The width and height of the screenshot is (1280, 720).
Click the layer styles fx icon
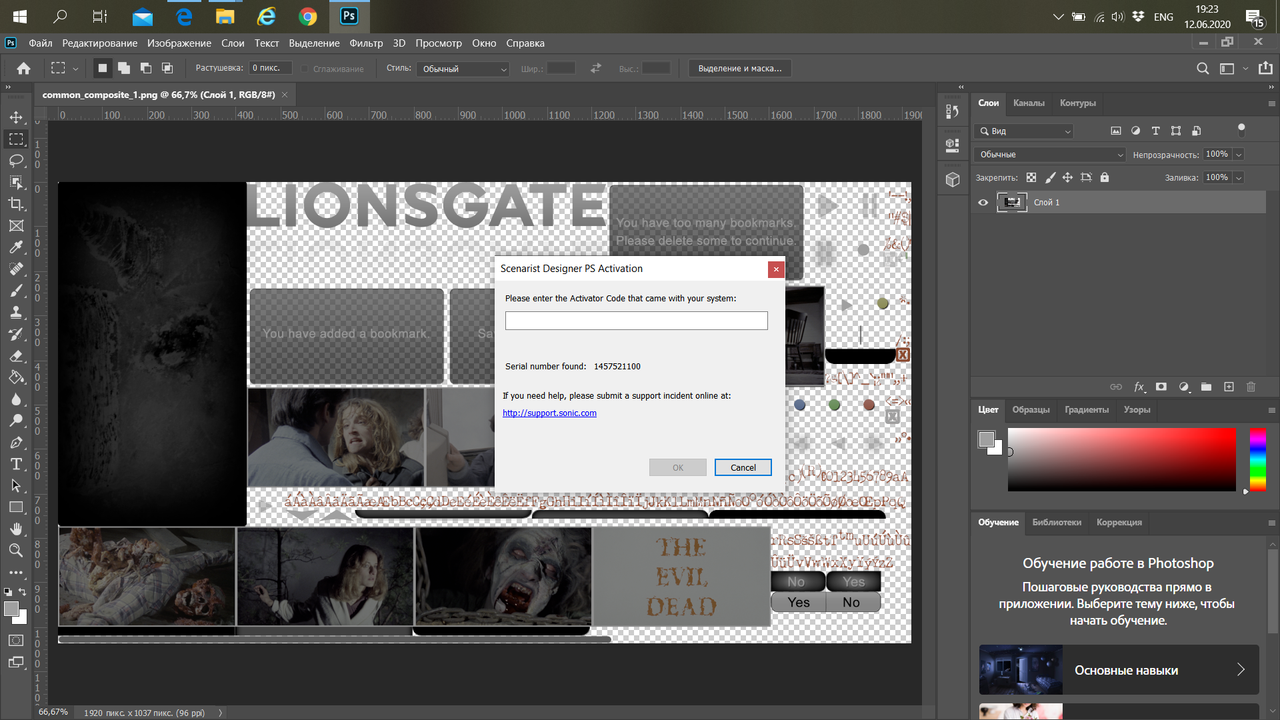(x=1139, y=387)
